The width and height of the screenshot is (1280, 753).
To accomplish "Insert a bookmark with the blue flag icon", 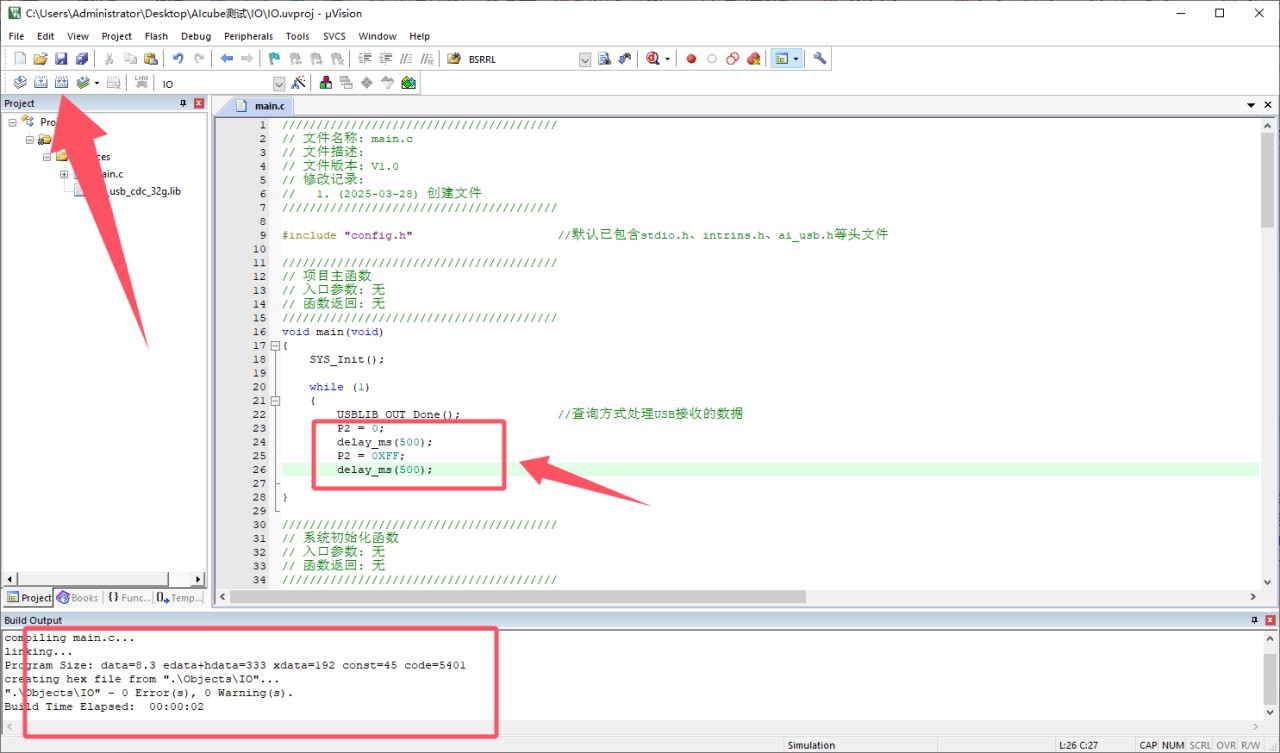I will click(x=274, y=59).
